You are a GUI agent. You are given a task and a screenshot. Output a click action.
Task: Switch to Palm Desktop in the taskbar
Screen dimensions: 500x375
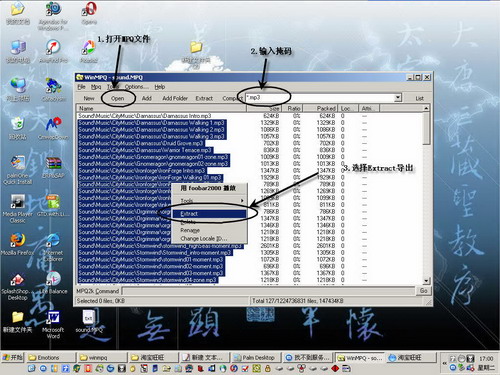click(256, 358)
